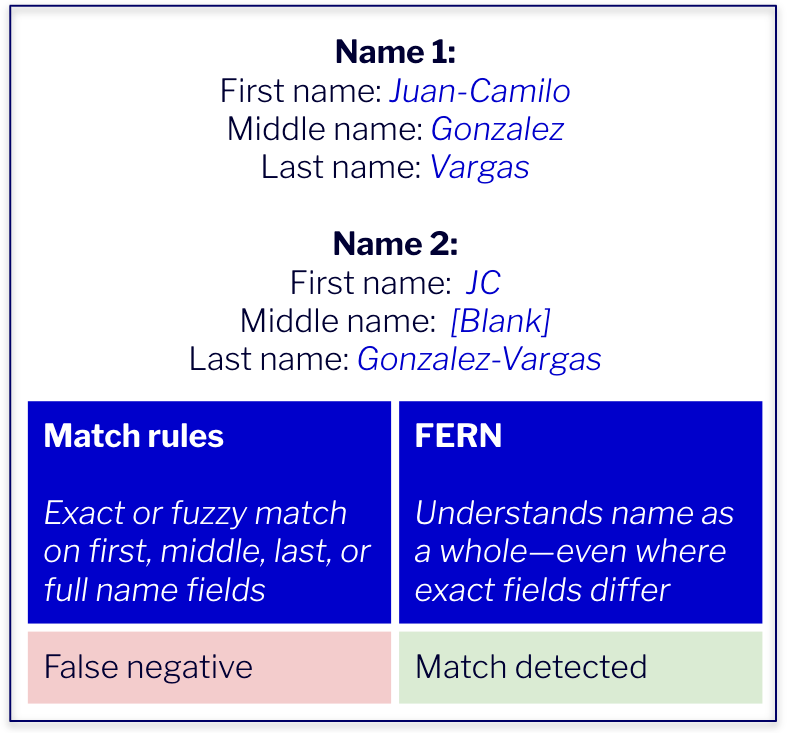Select the exact or fuzzy match description
The width and height of the screenshot is (787, 733).
coord(207,551)
